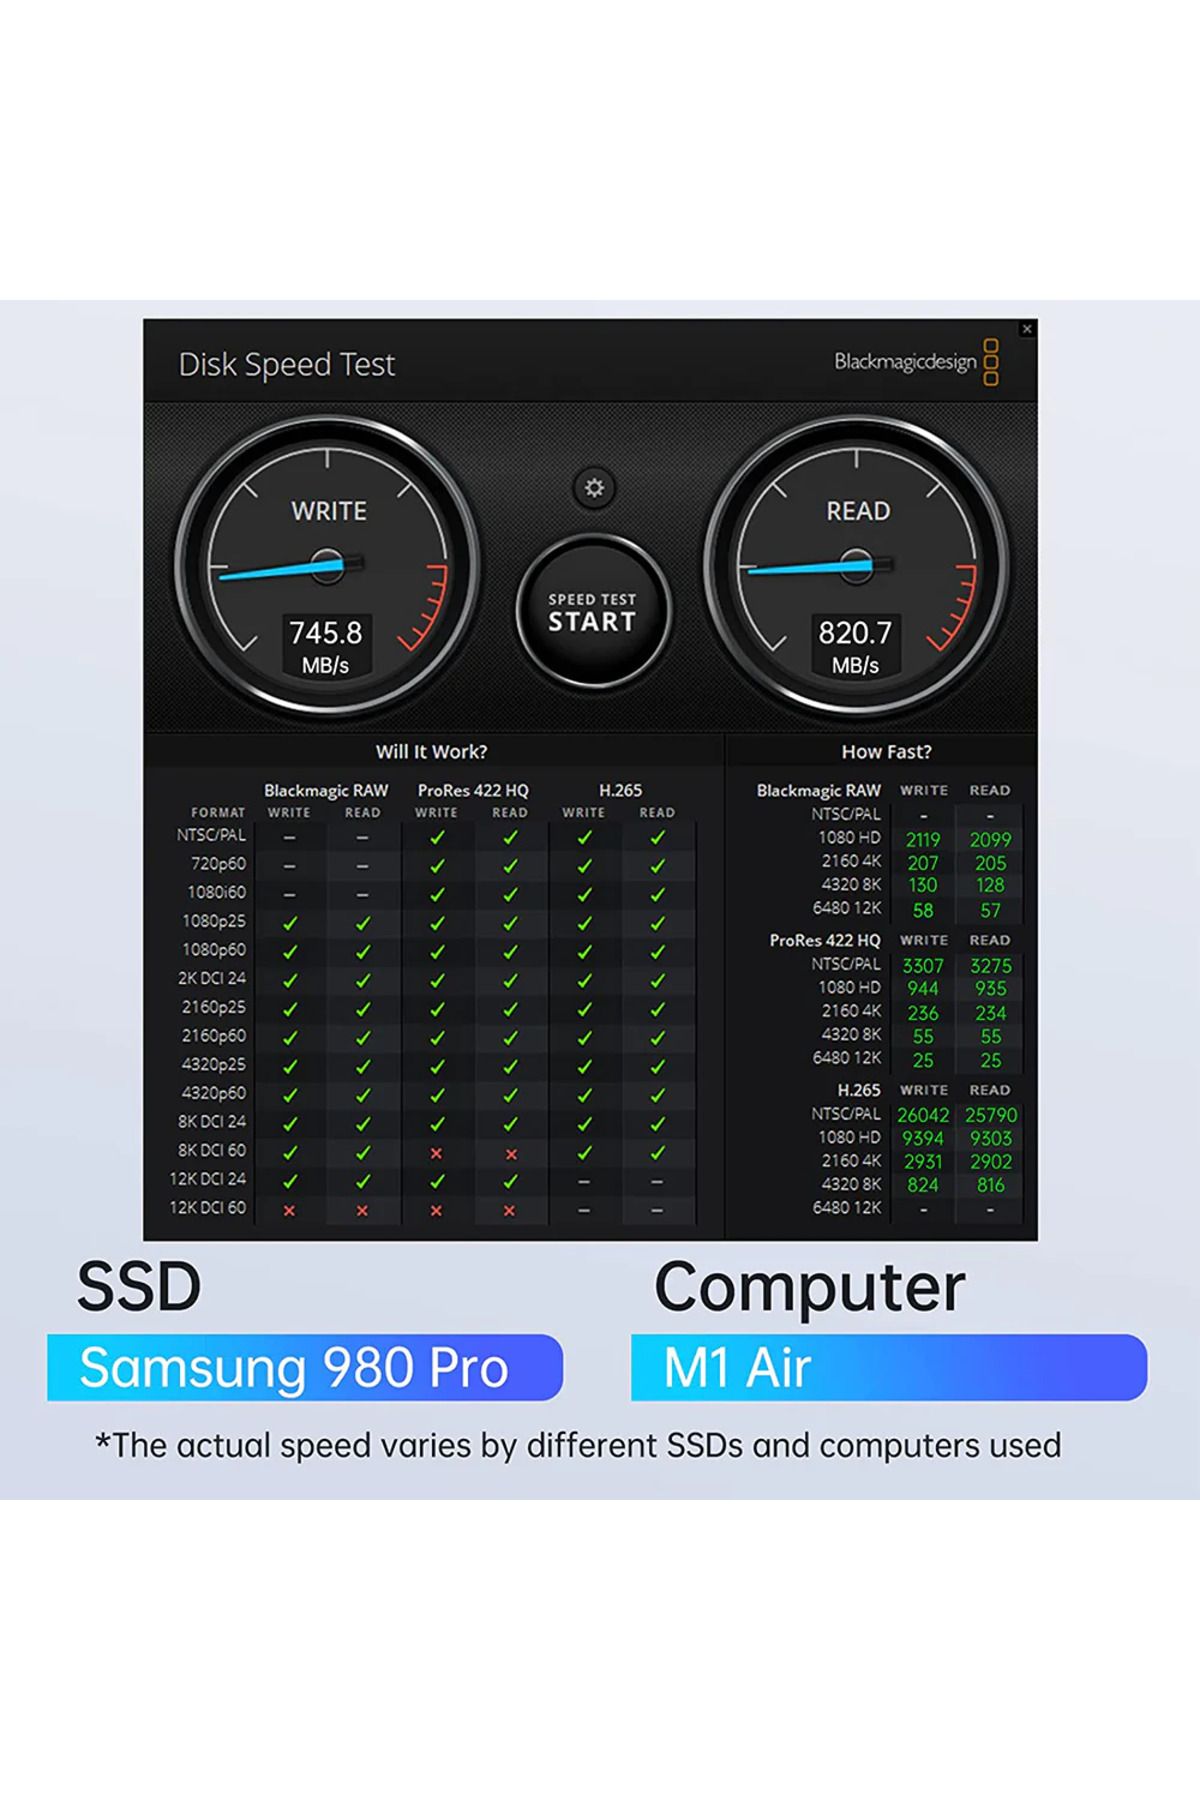Screen dimensions: 1200x1800
Task: Click the H.265 column header in Will It Work
Action: click(620, 790)
